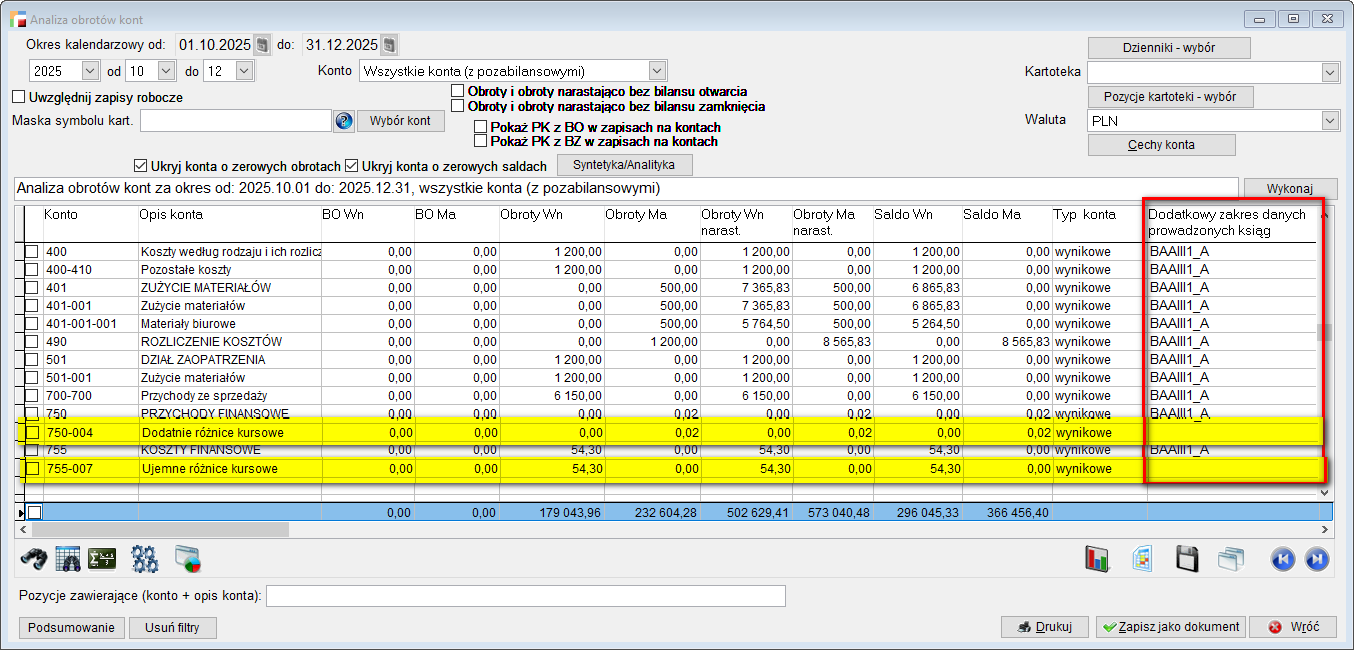1354x650 pixels.
Task: Jump to first record with blue arrow
Action: 1282,559
